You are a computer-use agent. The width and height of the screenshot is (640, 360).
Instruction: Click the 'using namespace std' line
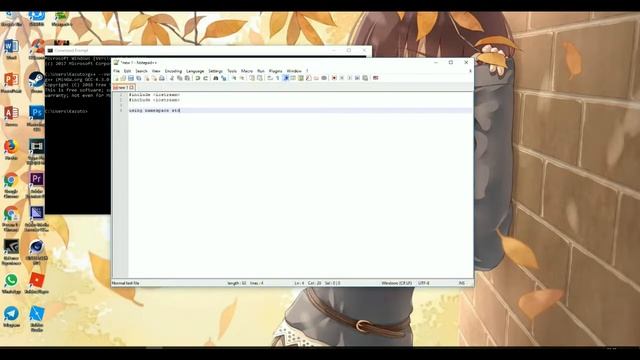click(154, 110)
